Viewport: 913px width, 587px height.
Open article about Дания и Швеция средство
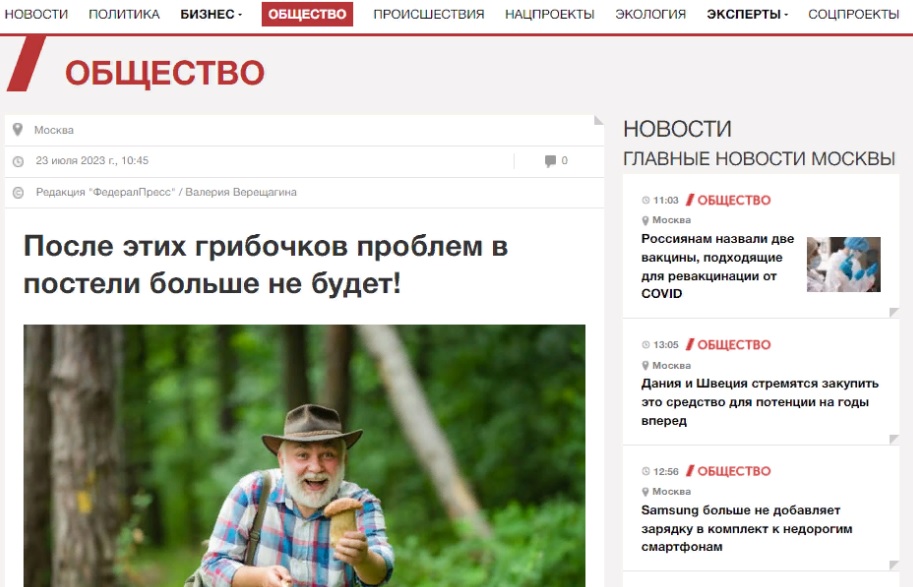click(759, 402)
